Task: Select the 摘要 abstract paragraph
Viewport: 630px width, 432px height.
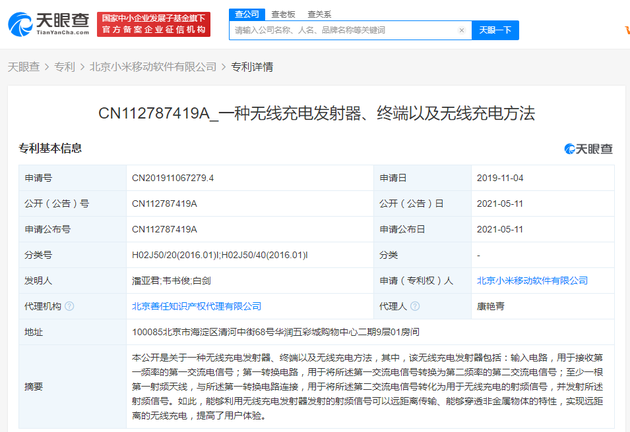Action: 367,387
